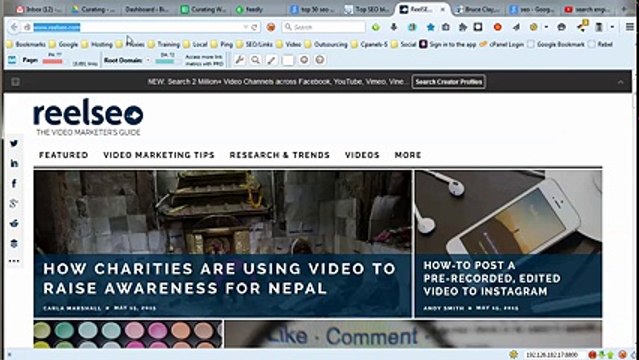This screenshot has height=360, width=639.
Task: Switch to the Dashboard tab
Action: [x=147, y=9]
